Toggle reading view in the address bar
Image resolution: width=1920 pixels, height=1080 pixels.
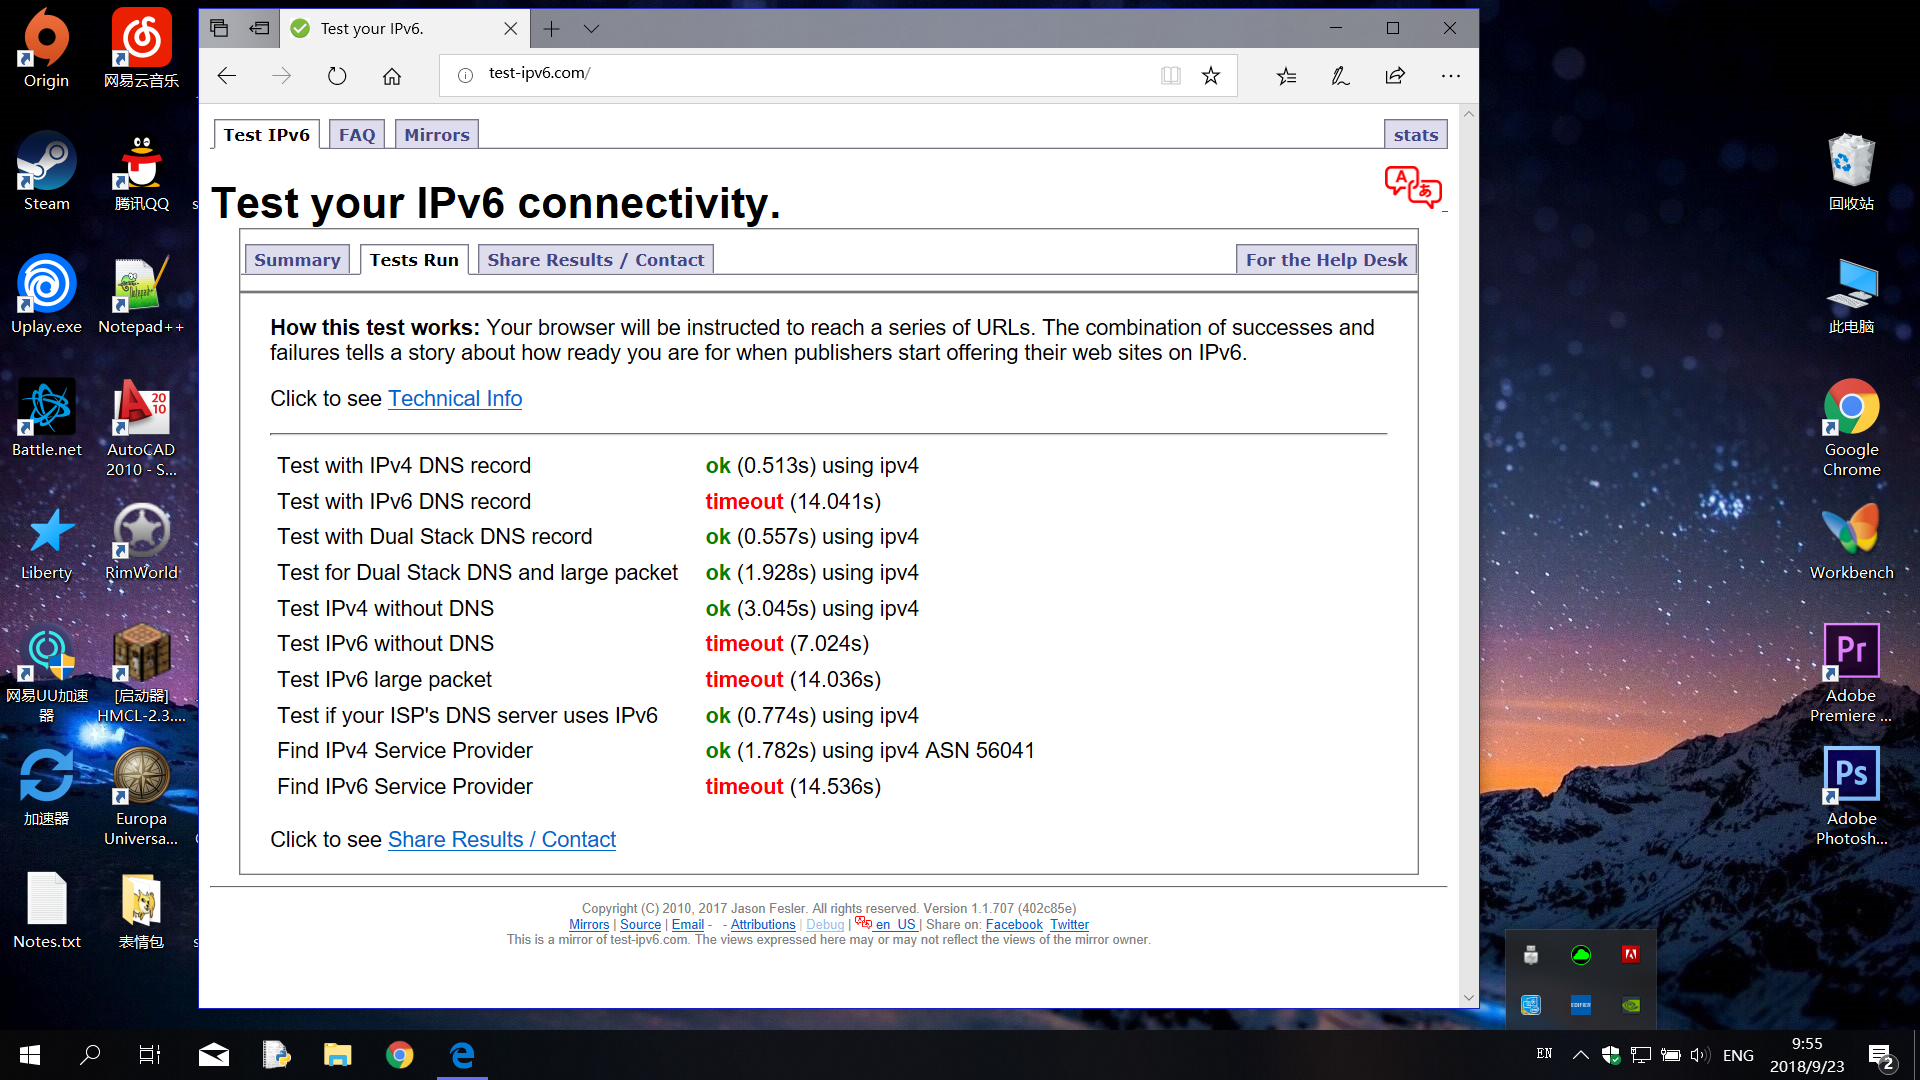coord(1170,75)
